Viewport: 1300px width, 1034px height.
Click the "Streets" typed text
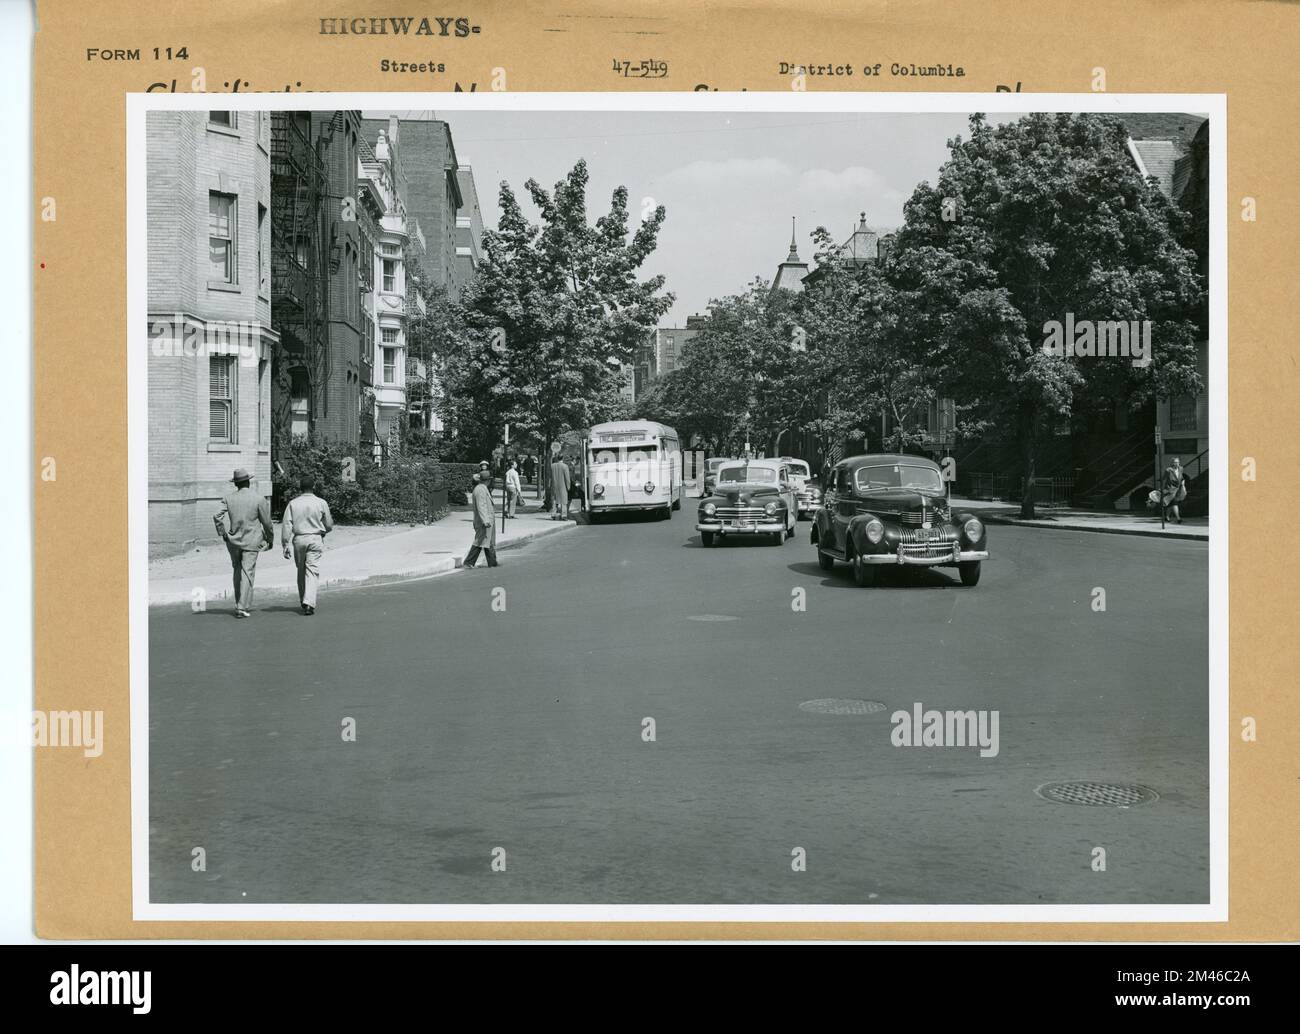click(412, 67)
